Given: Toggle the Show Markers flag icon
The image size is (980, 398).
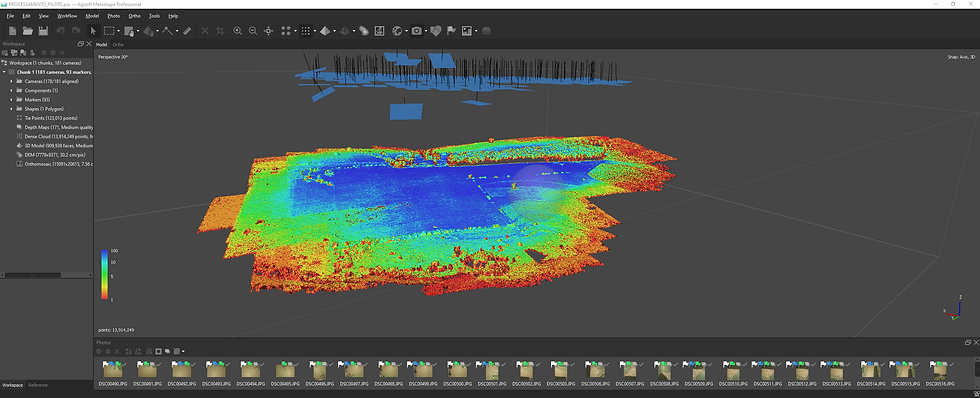Looking at the screenshot, I should pos(451,31).
